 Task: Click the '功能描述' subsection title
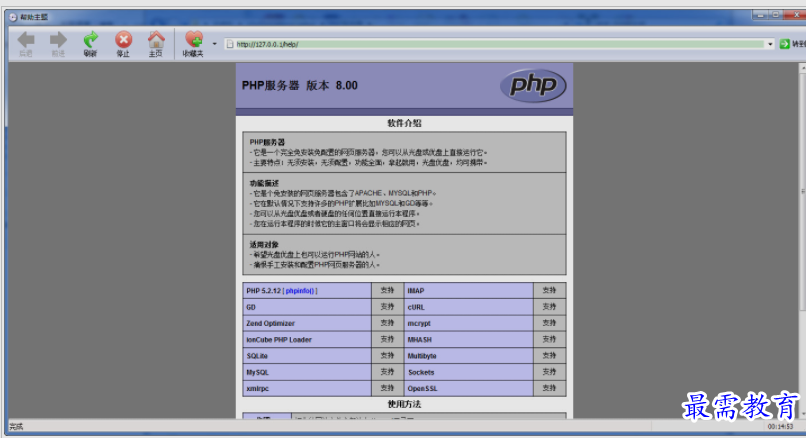[x=264, y=183]
